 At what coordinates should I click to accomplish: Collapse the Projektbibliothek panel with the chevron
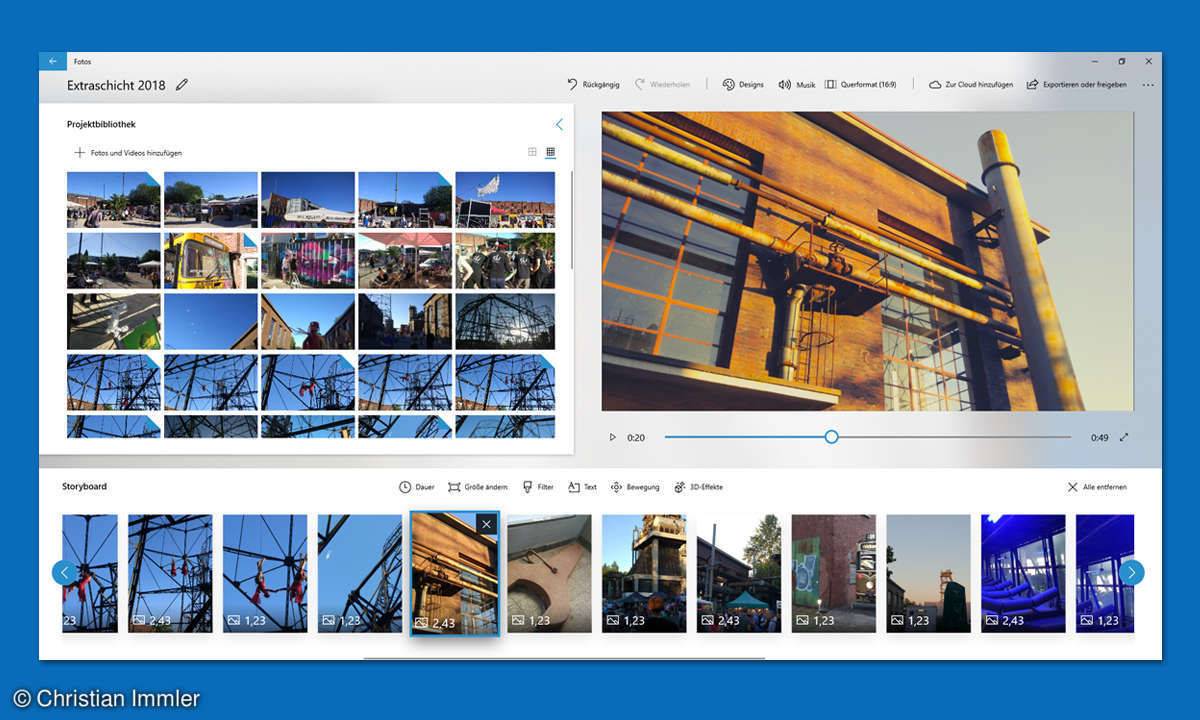[x=559, y=125]
